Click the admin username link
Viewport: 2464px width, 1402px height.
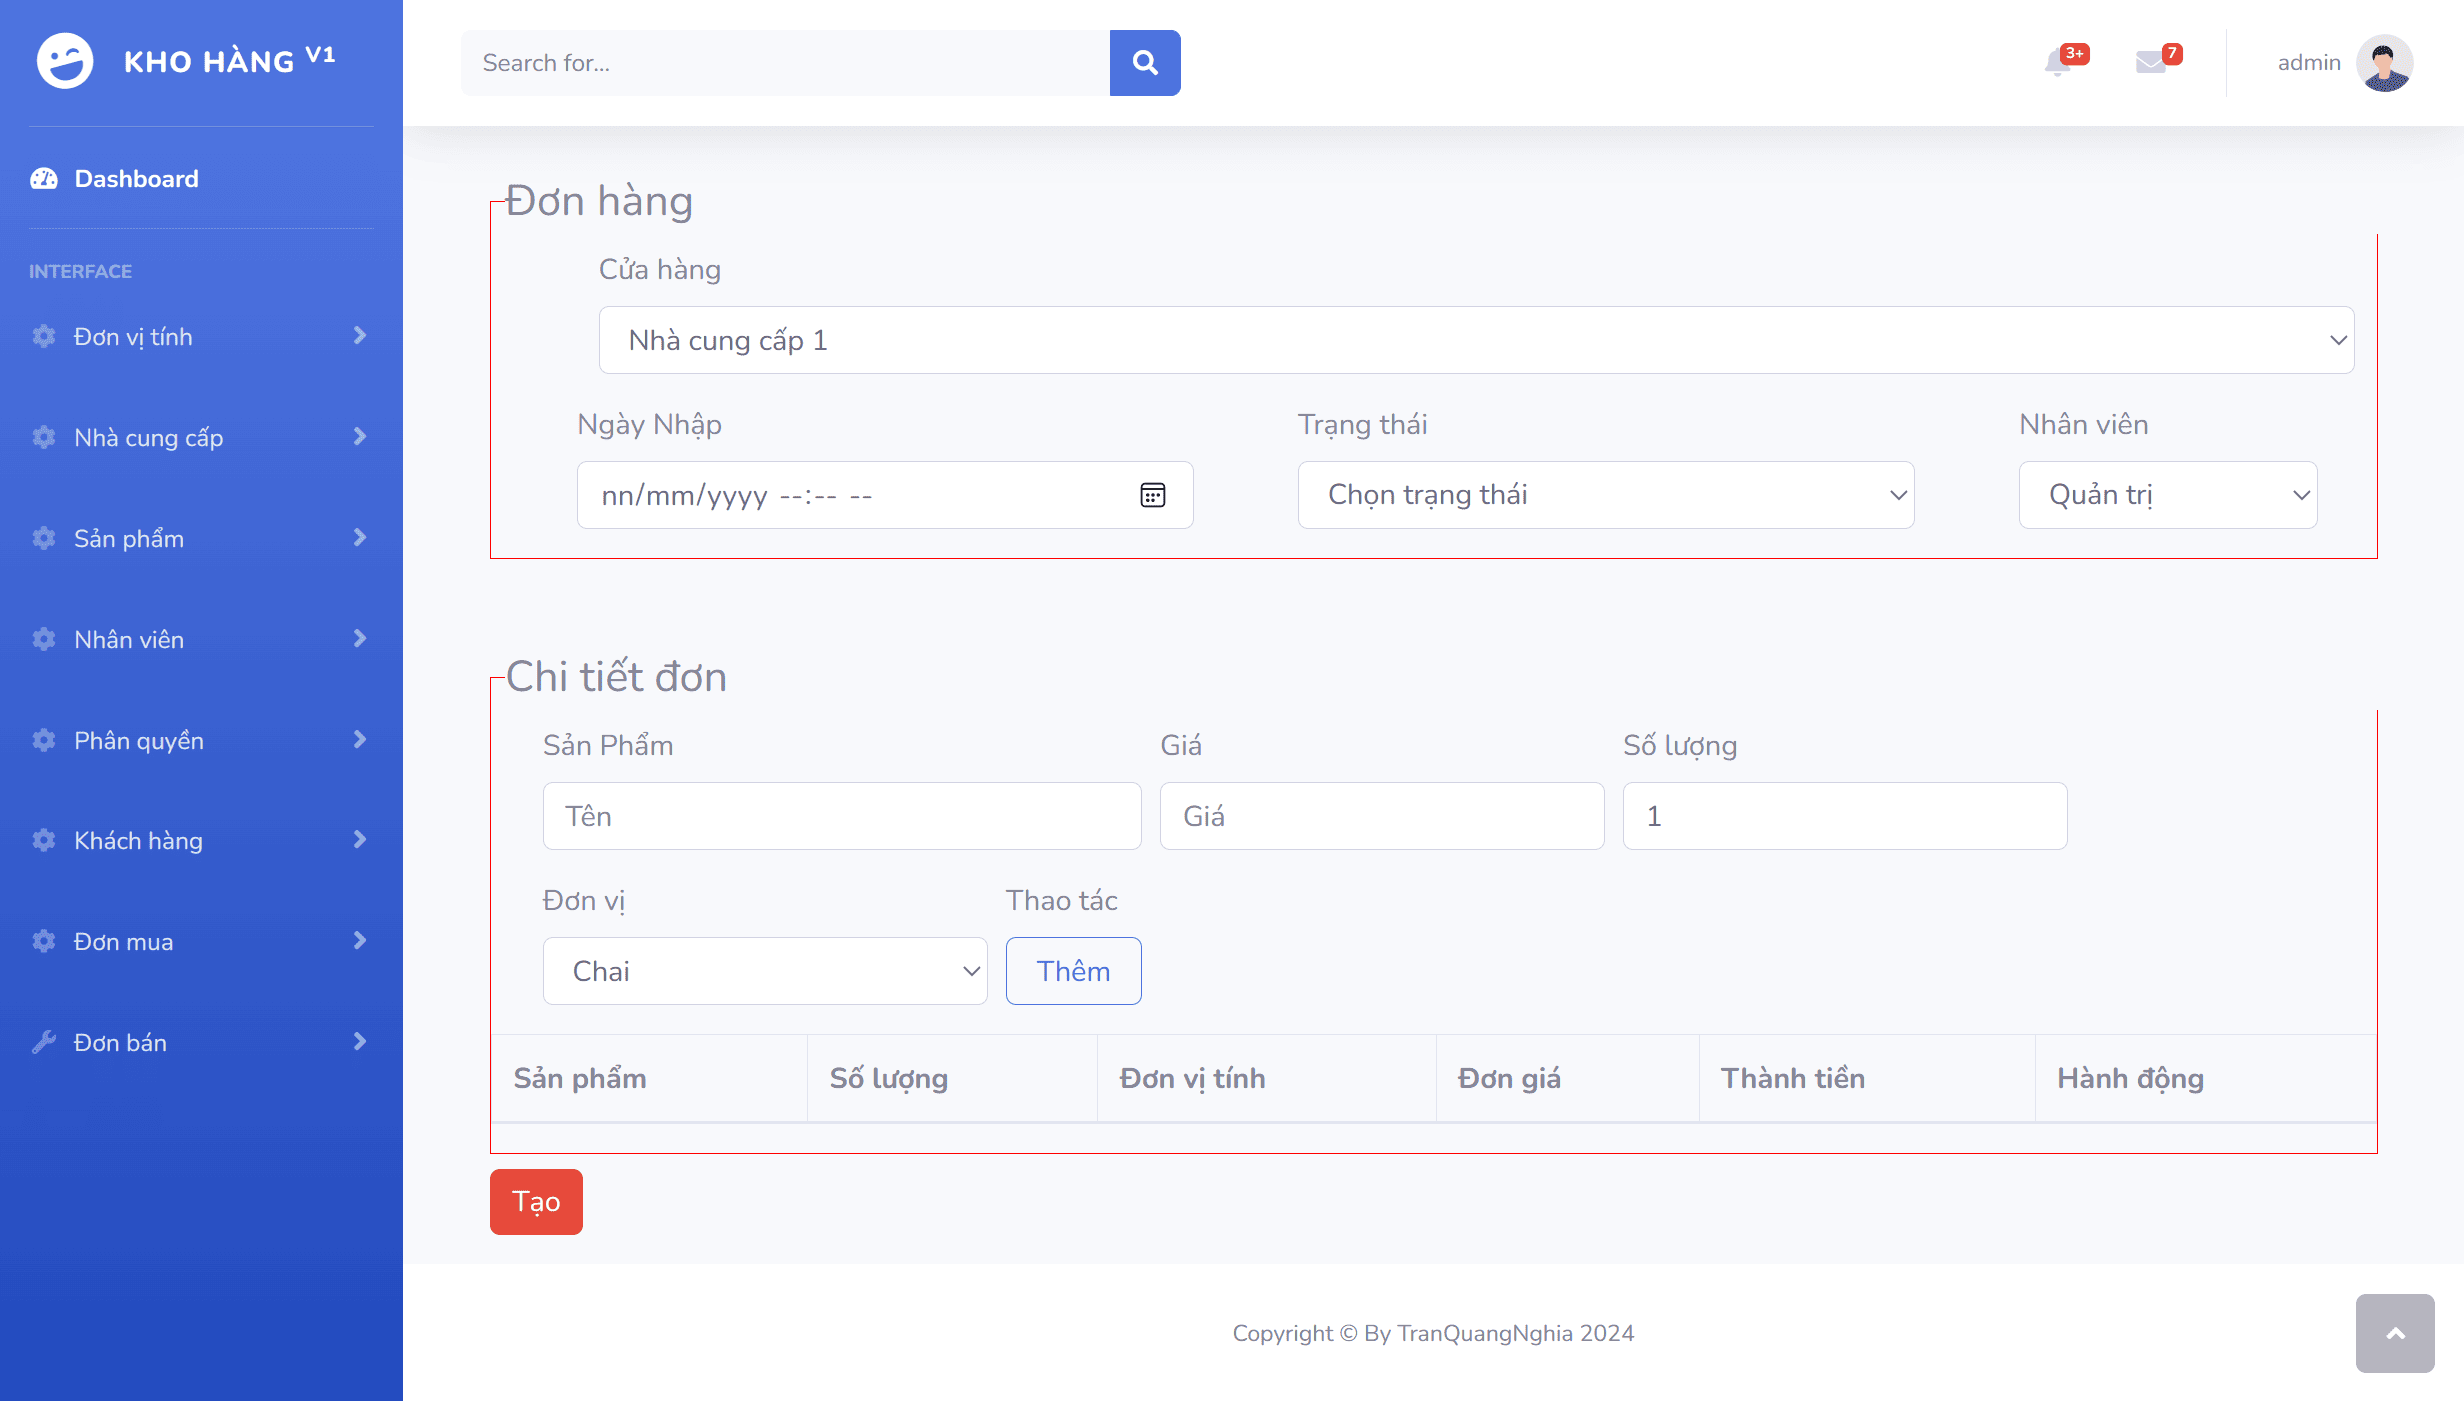tap(2309, 63)
